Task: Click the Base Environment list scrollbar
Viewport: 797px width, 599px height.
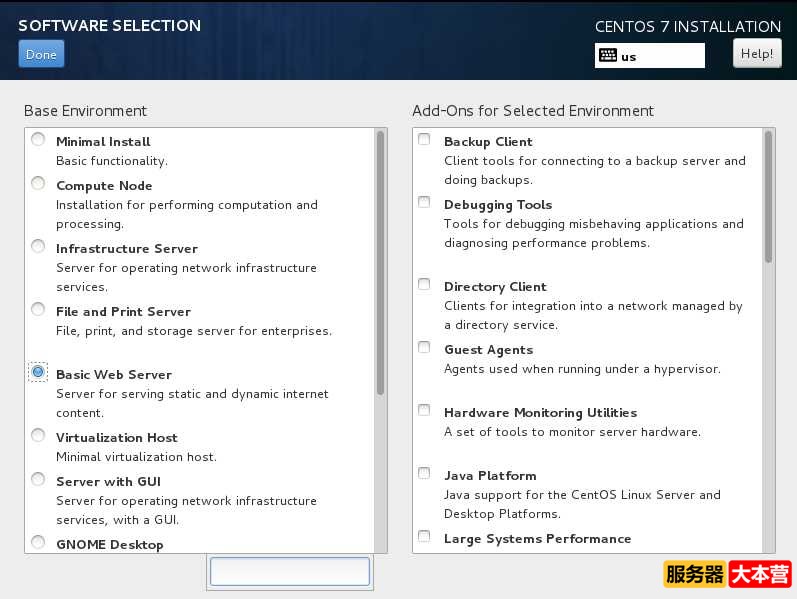Action: (x=380, y=262)
